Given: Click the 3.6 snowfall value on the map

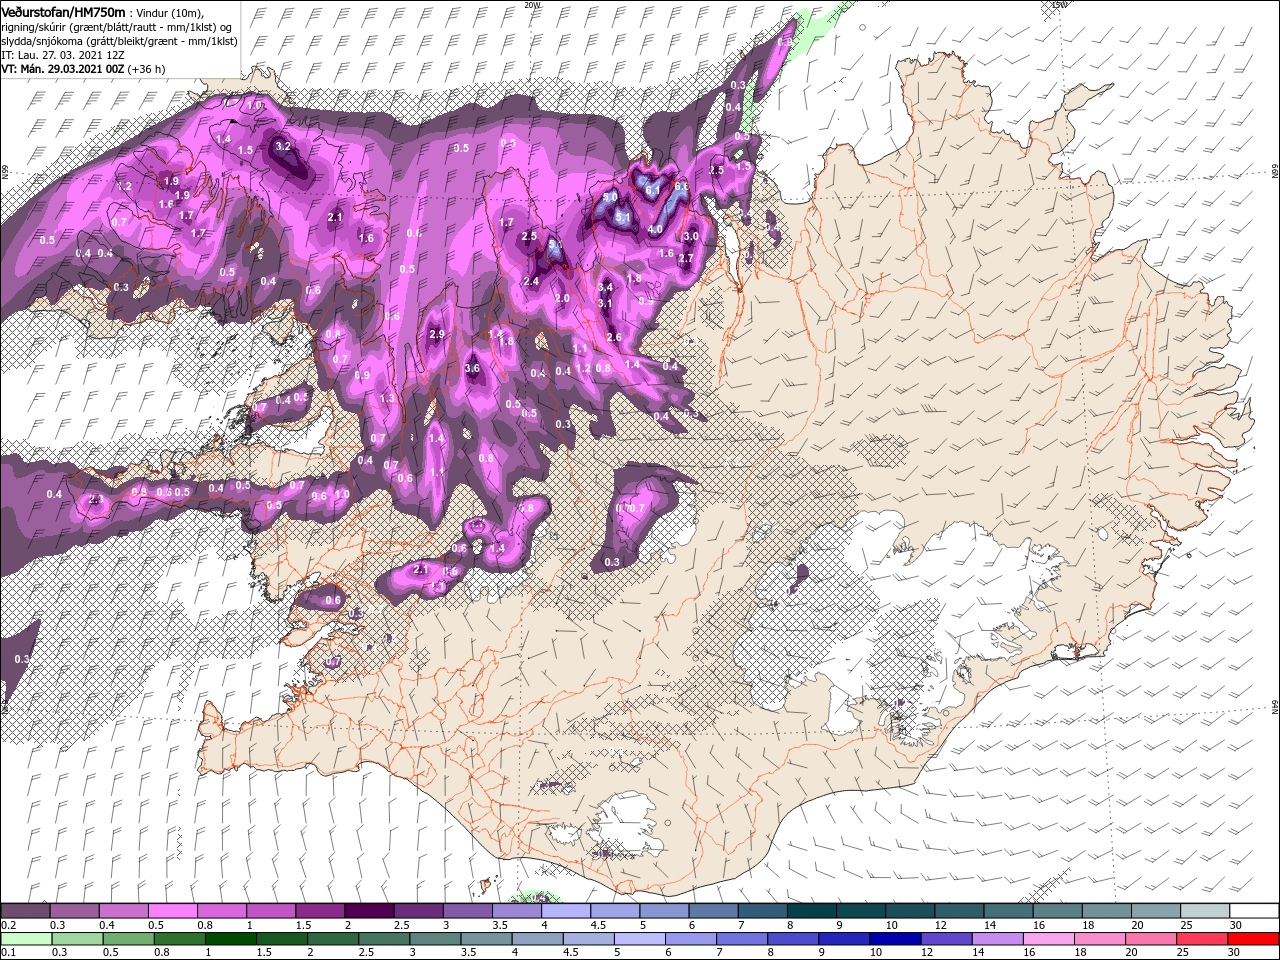Looking at the screenshot, I should pos(473,368).
